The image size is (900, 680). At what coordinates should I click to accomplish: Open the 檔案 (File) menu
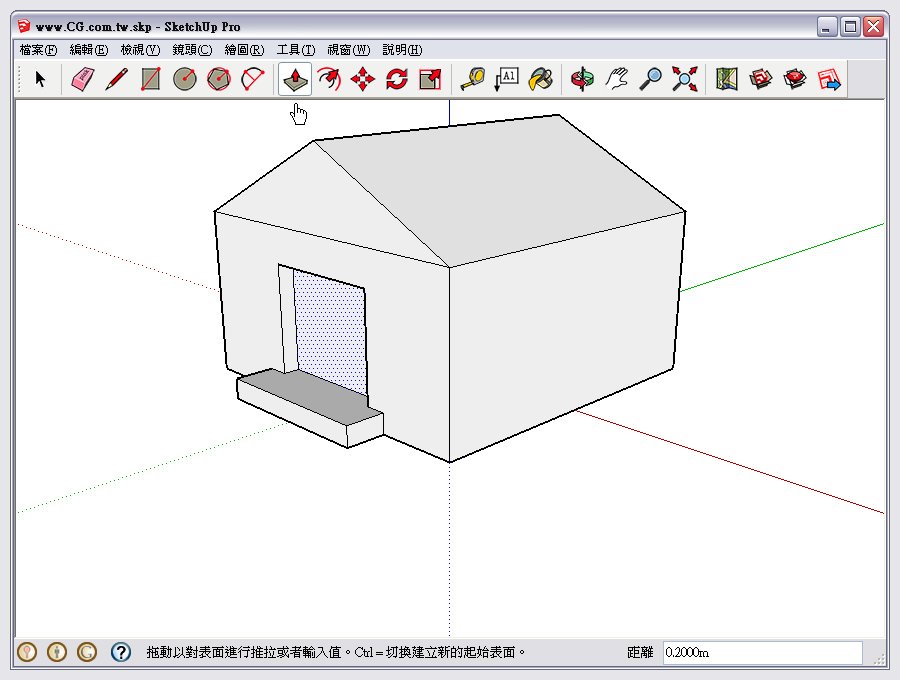38,50
